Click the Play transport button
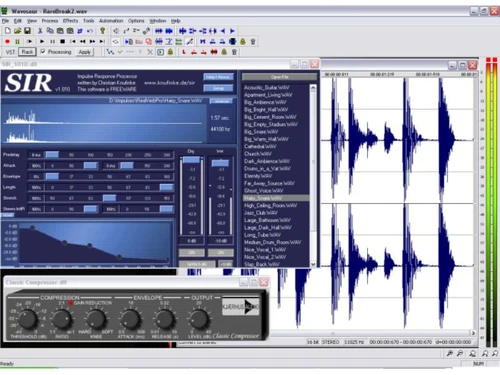This screenshot has height=375, width=500. [x=42, y=42]
